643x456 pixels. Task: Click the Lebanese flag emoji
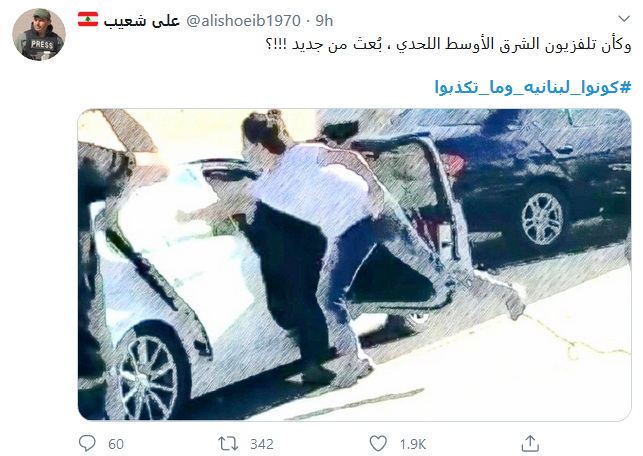coord(88,19)
